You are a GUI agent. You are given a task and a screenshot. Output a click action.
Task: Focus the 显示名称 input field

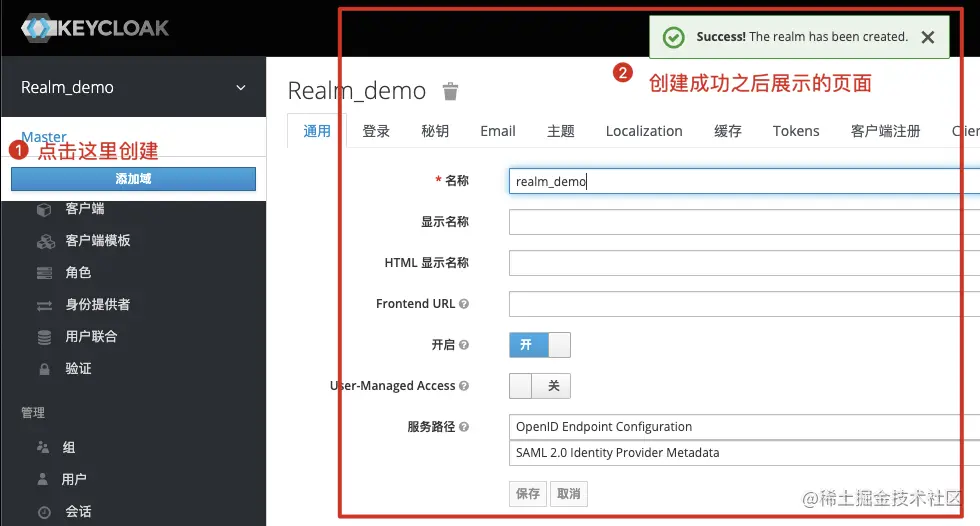coord(744,222)
